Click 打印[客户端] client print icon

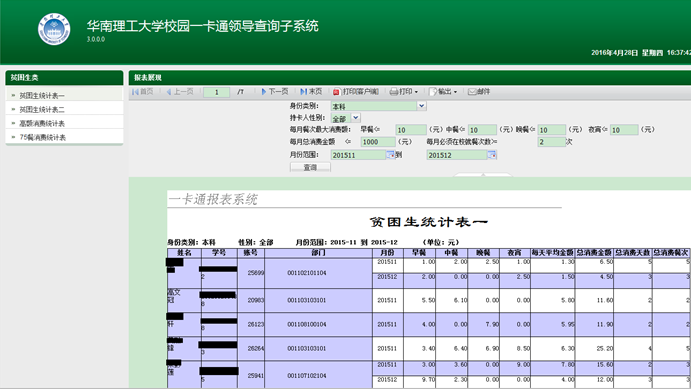tap(337, 92)
